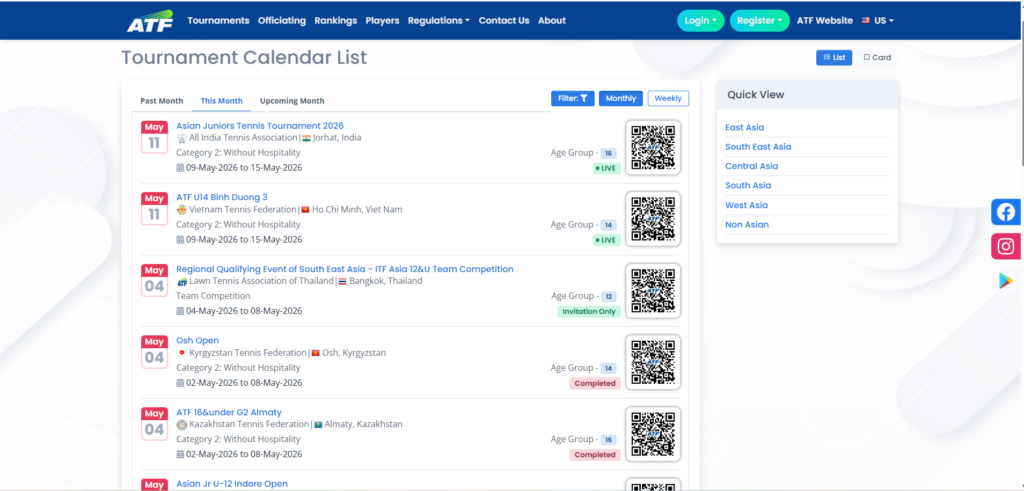This screenshot has width=1024, height=491.
Task: Select Monthly view toggle
Action: click(x=621, y=98)
